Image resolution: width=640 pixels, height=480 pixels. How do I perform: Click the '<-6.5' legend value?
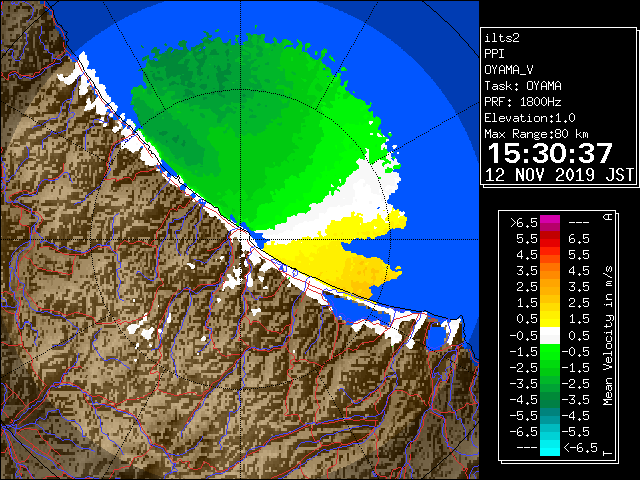tap(580, 448)
